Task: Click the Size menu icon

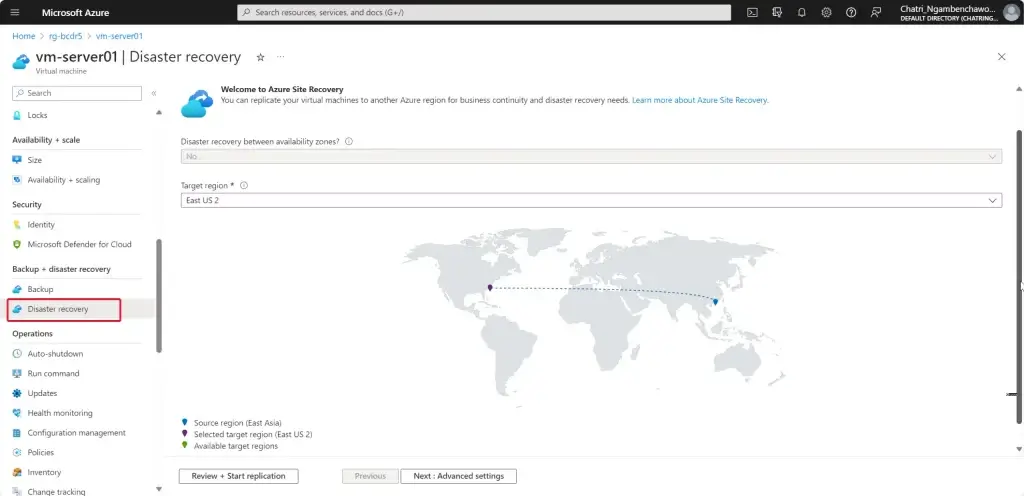Action: [x=17, y=160]
